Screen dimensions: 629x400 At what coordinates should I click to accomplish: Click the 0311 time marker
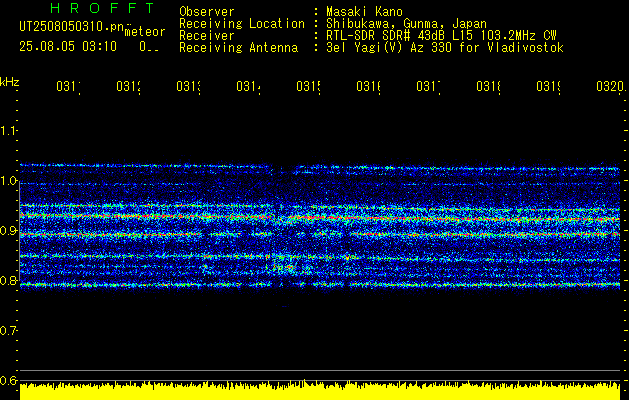click(x=68, y=86)
